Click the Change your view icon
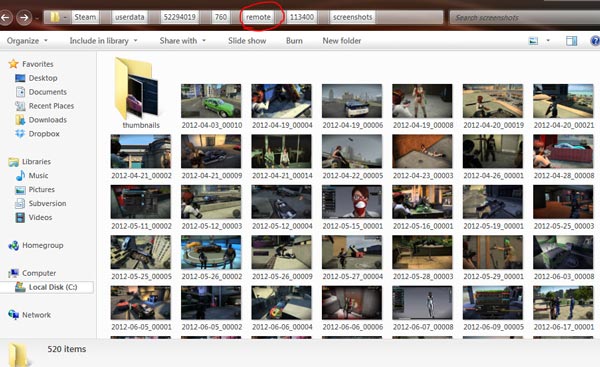This screenshot has height=367, width=600. (x=533, y=41)
